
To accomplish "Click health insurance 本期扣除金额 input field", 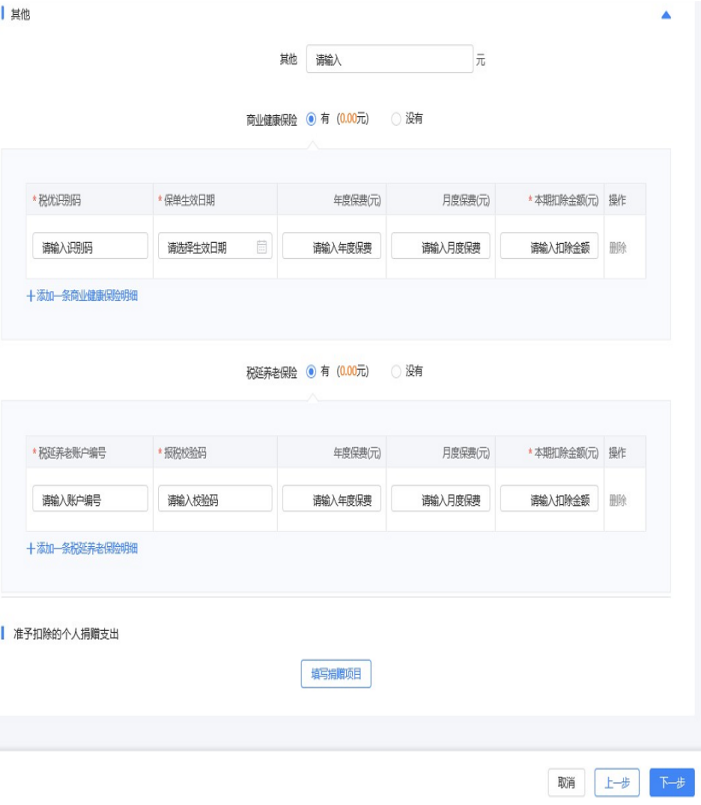I will pyautogui.click(x=549, y=247).
